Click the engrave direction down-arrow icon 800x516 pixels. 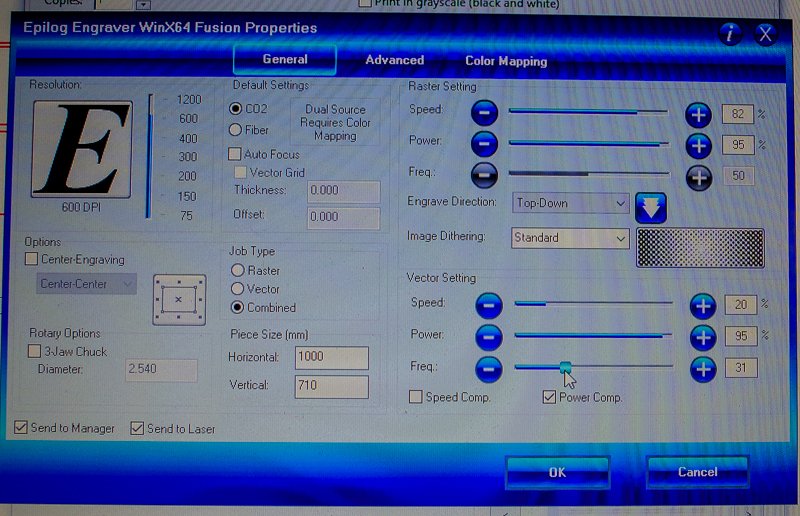(x=651, y=208)
